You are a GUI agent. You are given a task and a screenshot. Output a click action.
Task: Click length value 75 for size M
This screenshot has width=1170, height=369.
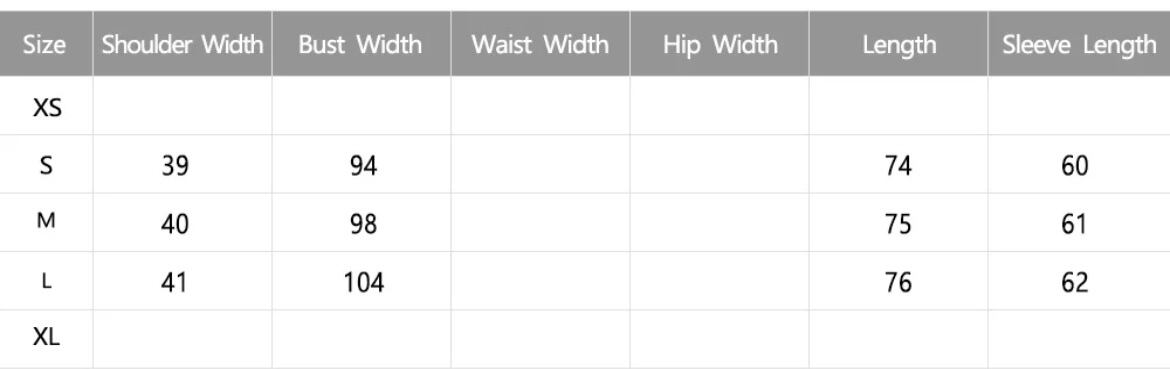898,224
